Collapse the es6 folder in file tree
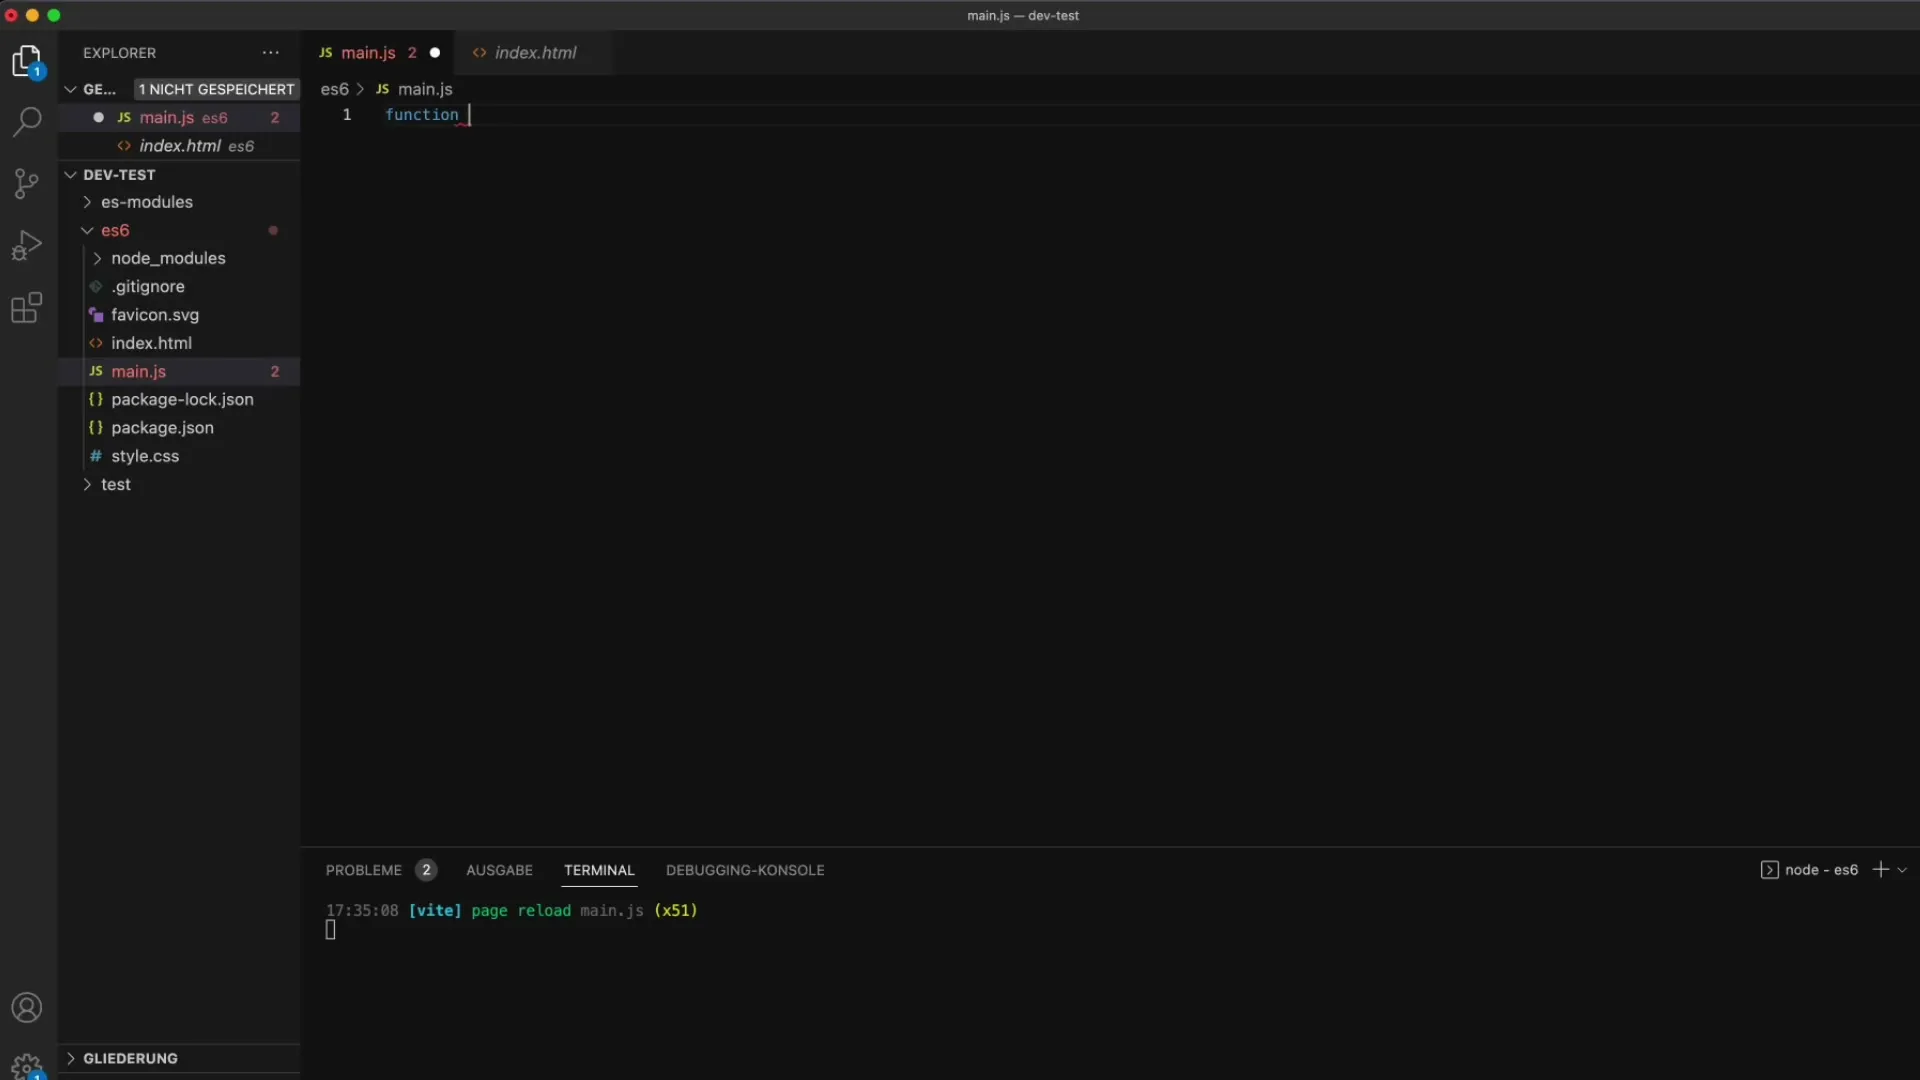This screenshot has width=1920, height=1080. coord(87,229)
